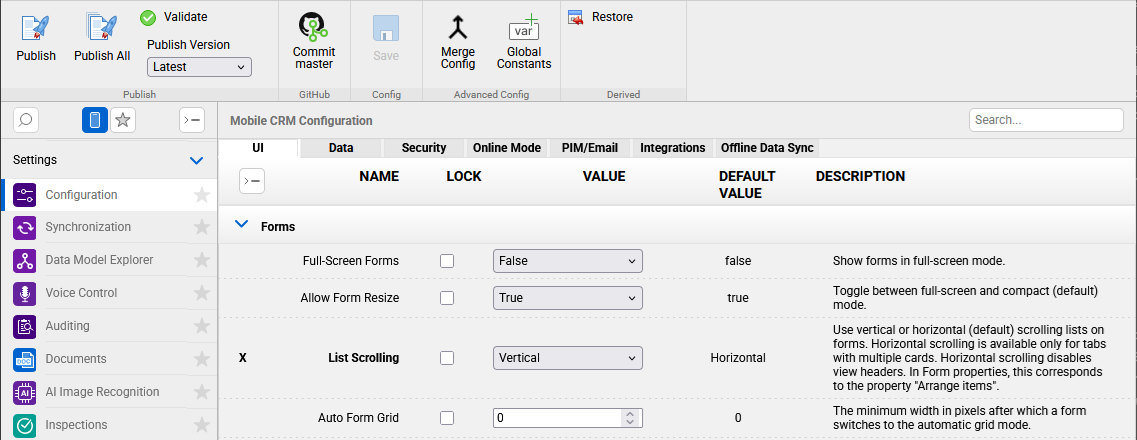Screen dimensions: 1137x440
Task: Click the Data Model Explorer icon
Action: [x=25, y=260]
